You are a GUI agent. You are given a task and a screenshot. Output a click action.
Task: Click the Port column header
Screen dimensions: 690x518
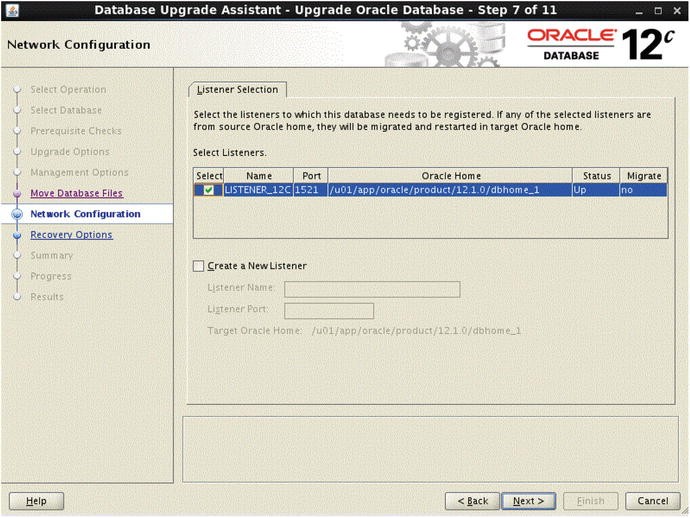tap(311, 176)
